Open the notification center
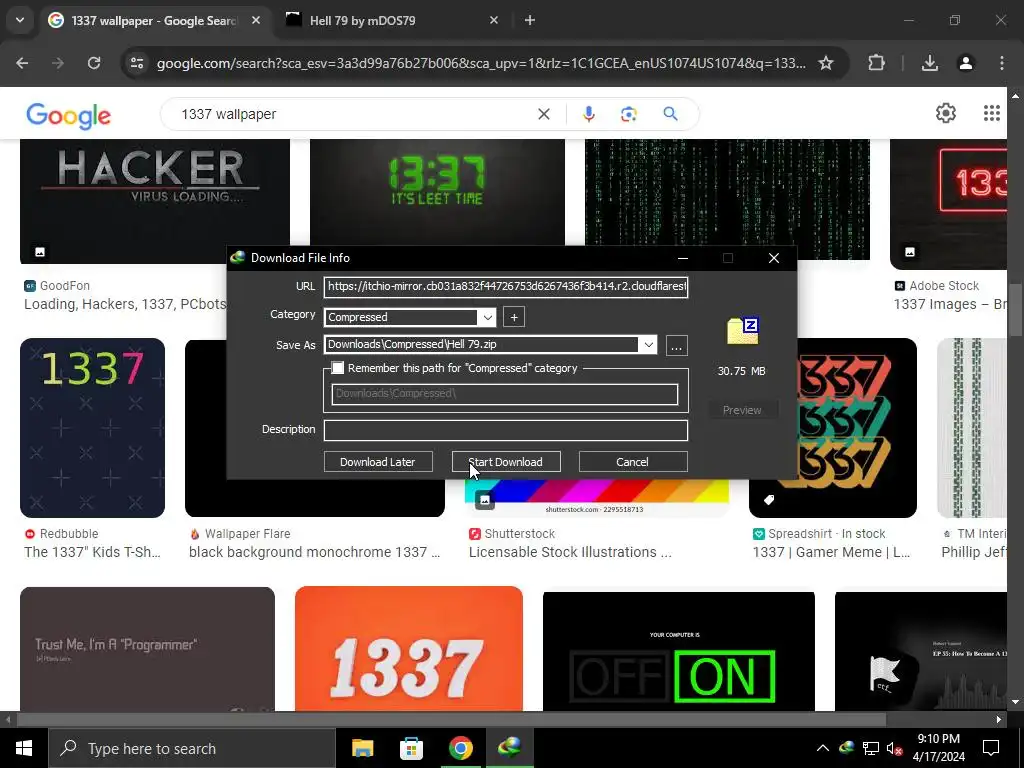This screenshot has width=1024, height=768. [x=991, y=748]
